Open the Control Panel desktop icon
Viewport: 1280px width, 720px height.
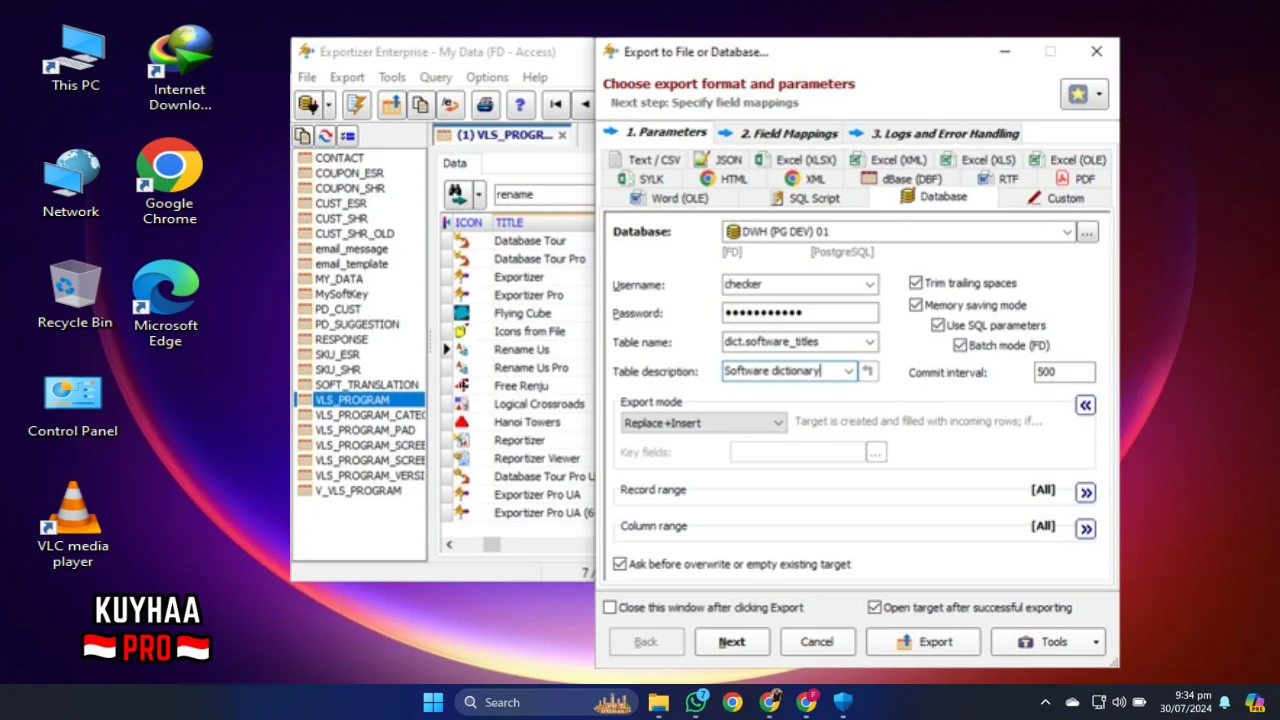73,407
